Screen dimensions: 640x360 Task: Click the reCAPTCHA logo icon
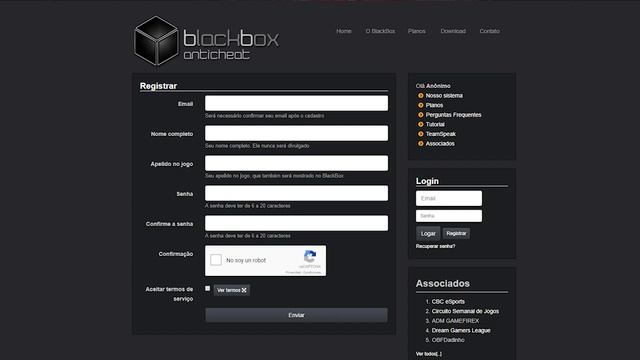(310, 257)
